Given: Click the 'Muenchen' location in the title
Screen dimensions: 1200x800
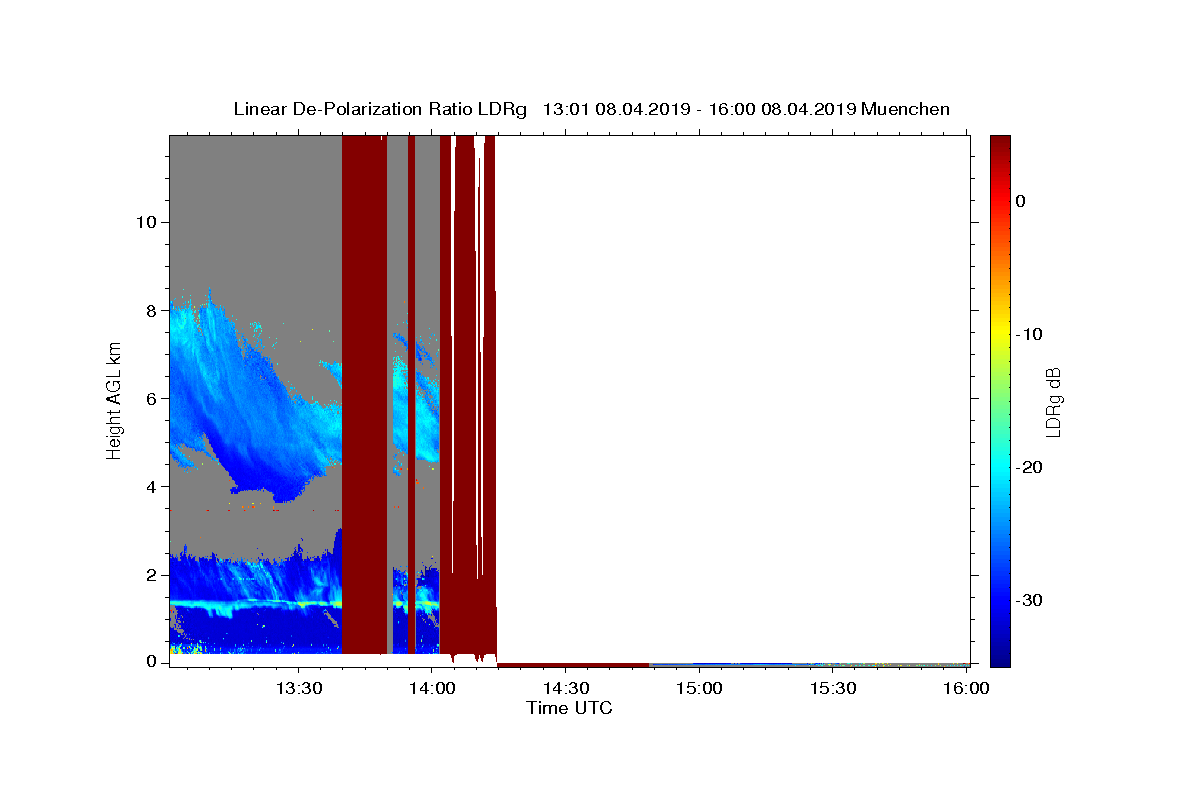Looking at the screenshot, I should coord(905,109).
